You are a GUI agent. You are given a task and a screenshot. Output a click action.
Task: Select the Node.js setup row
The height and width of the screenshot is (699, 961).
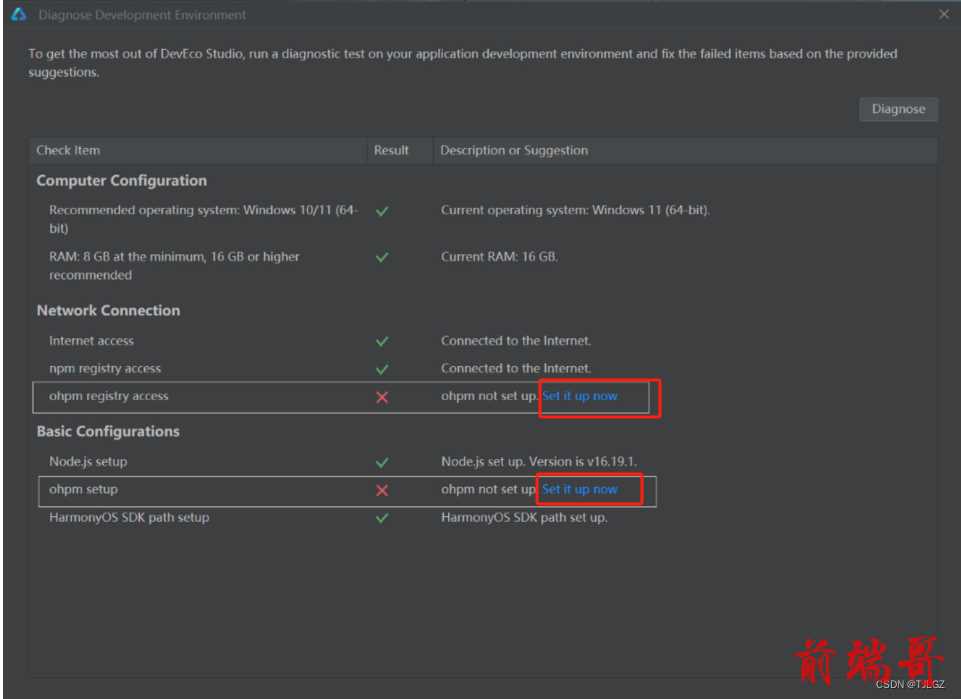click(484, 461)
